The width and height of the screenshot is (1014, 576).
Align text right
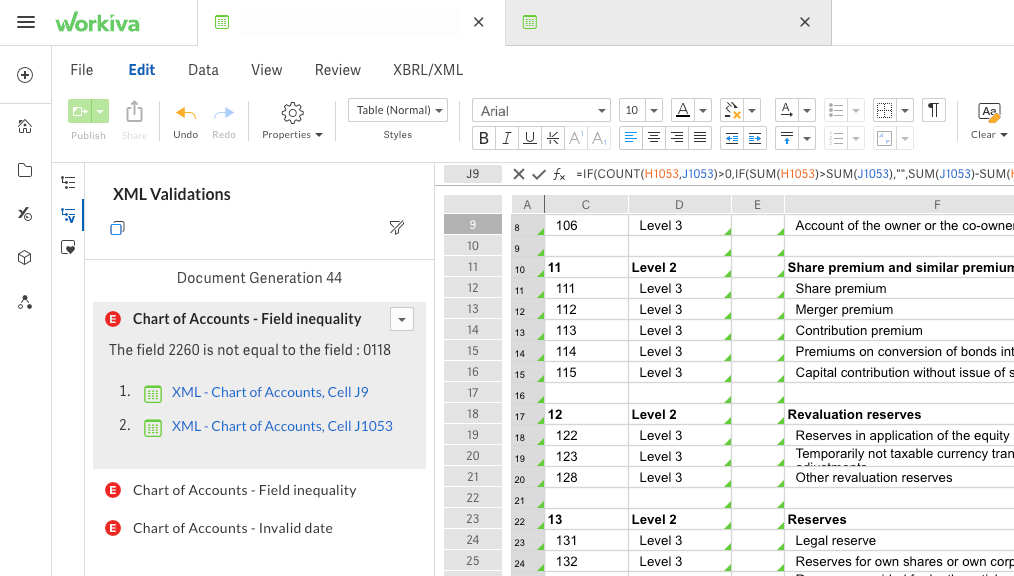click(676, 138)
